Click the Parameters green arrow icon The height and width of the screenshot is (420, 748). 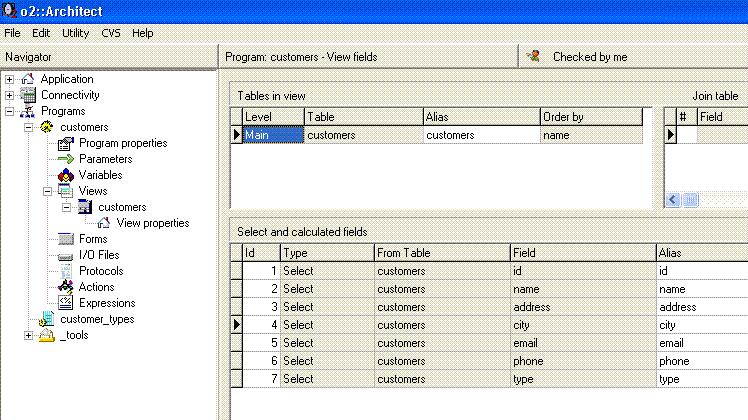click(x=66, y=159)
